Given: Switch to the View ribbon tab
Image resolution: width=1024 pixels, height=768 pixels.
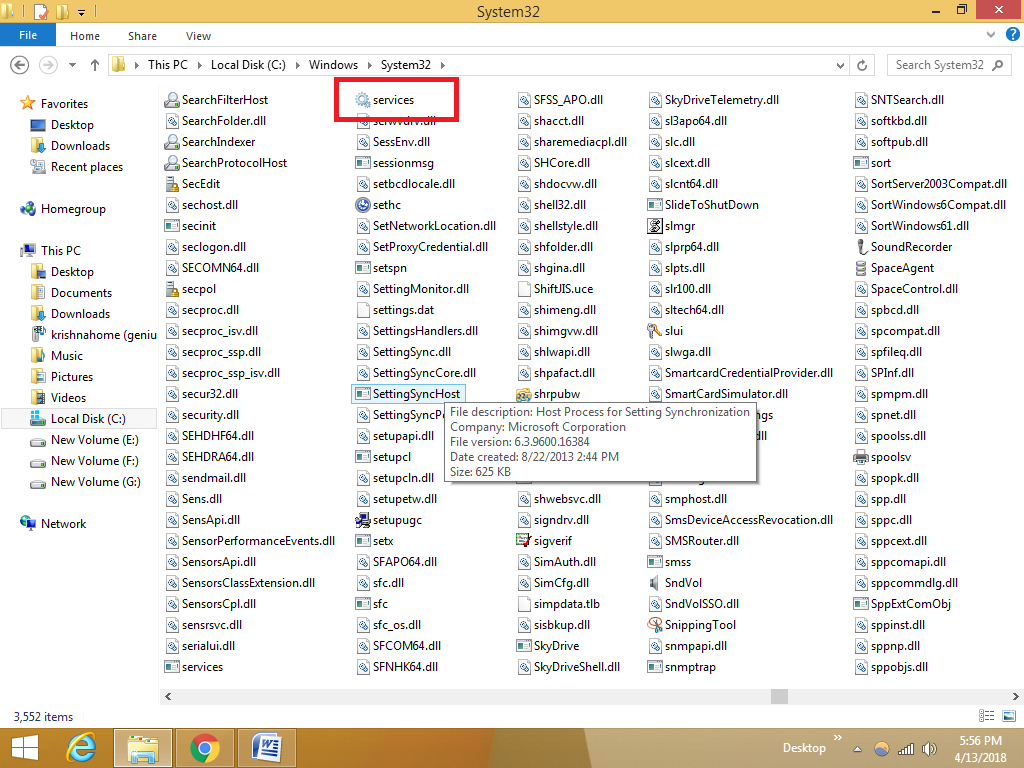Looking at the screenshot, I should coord(198,35).
